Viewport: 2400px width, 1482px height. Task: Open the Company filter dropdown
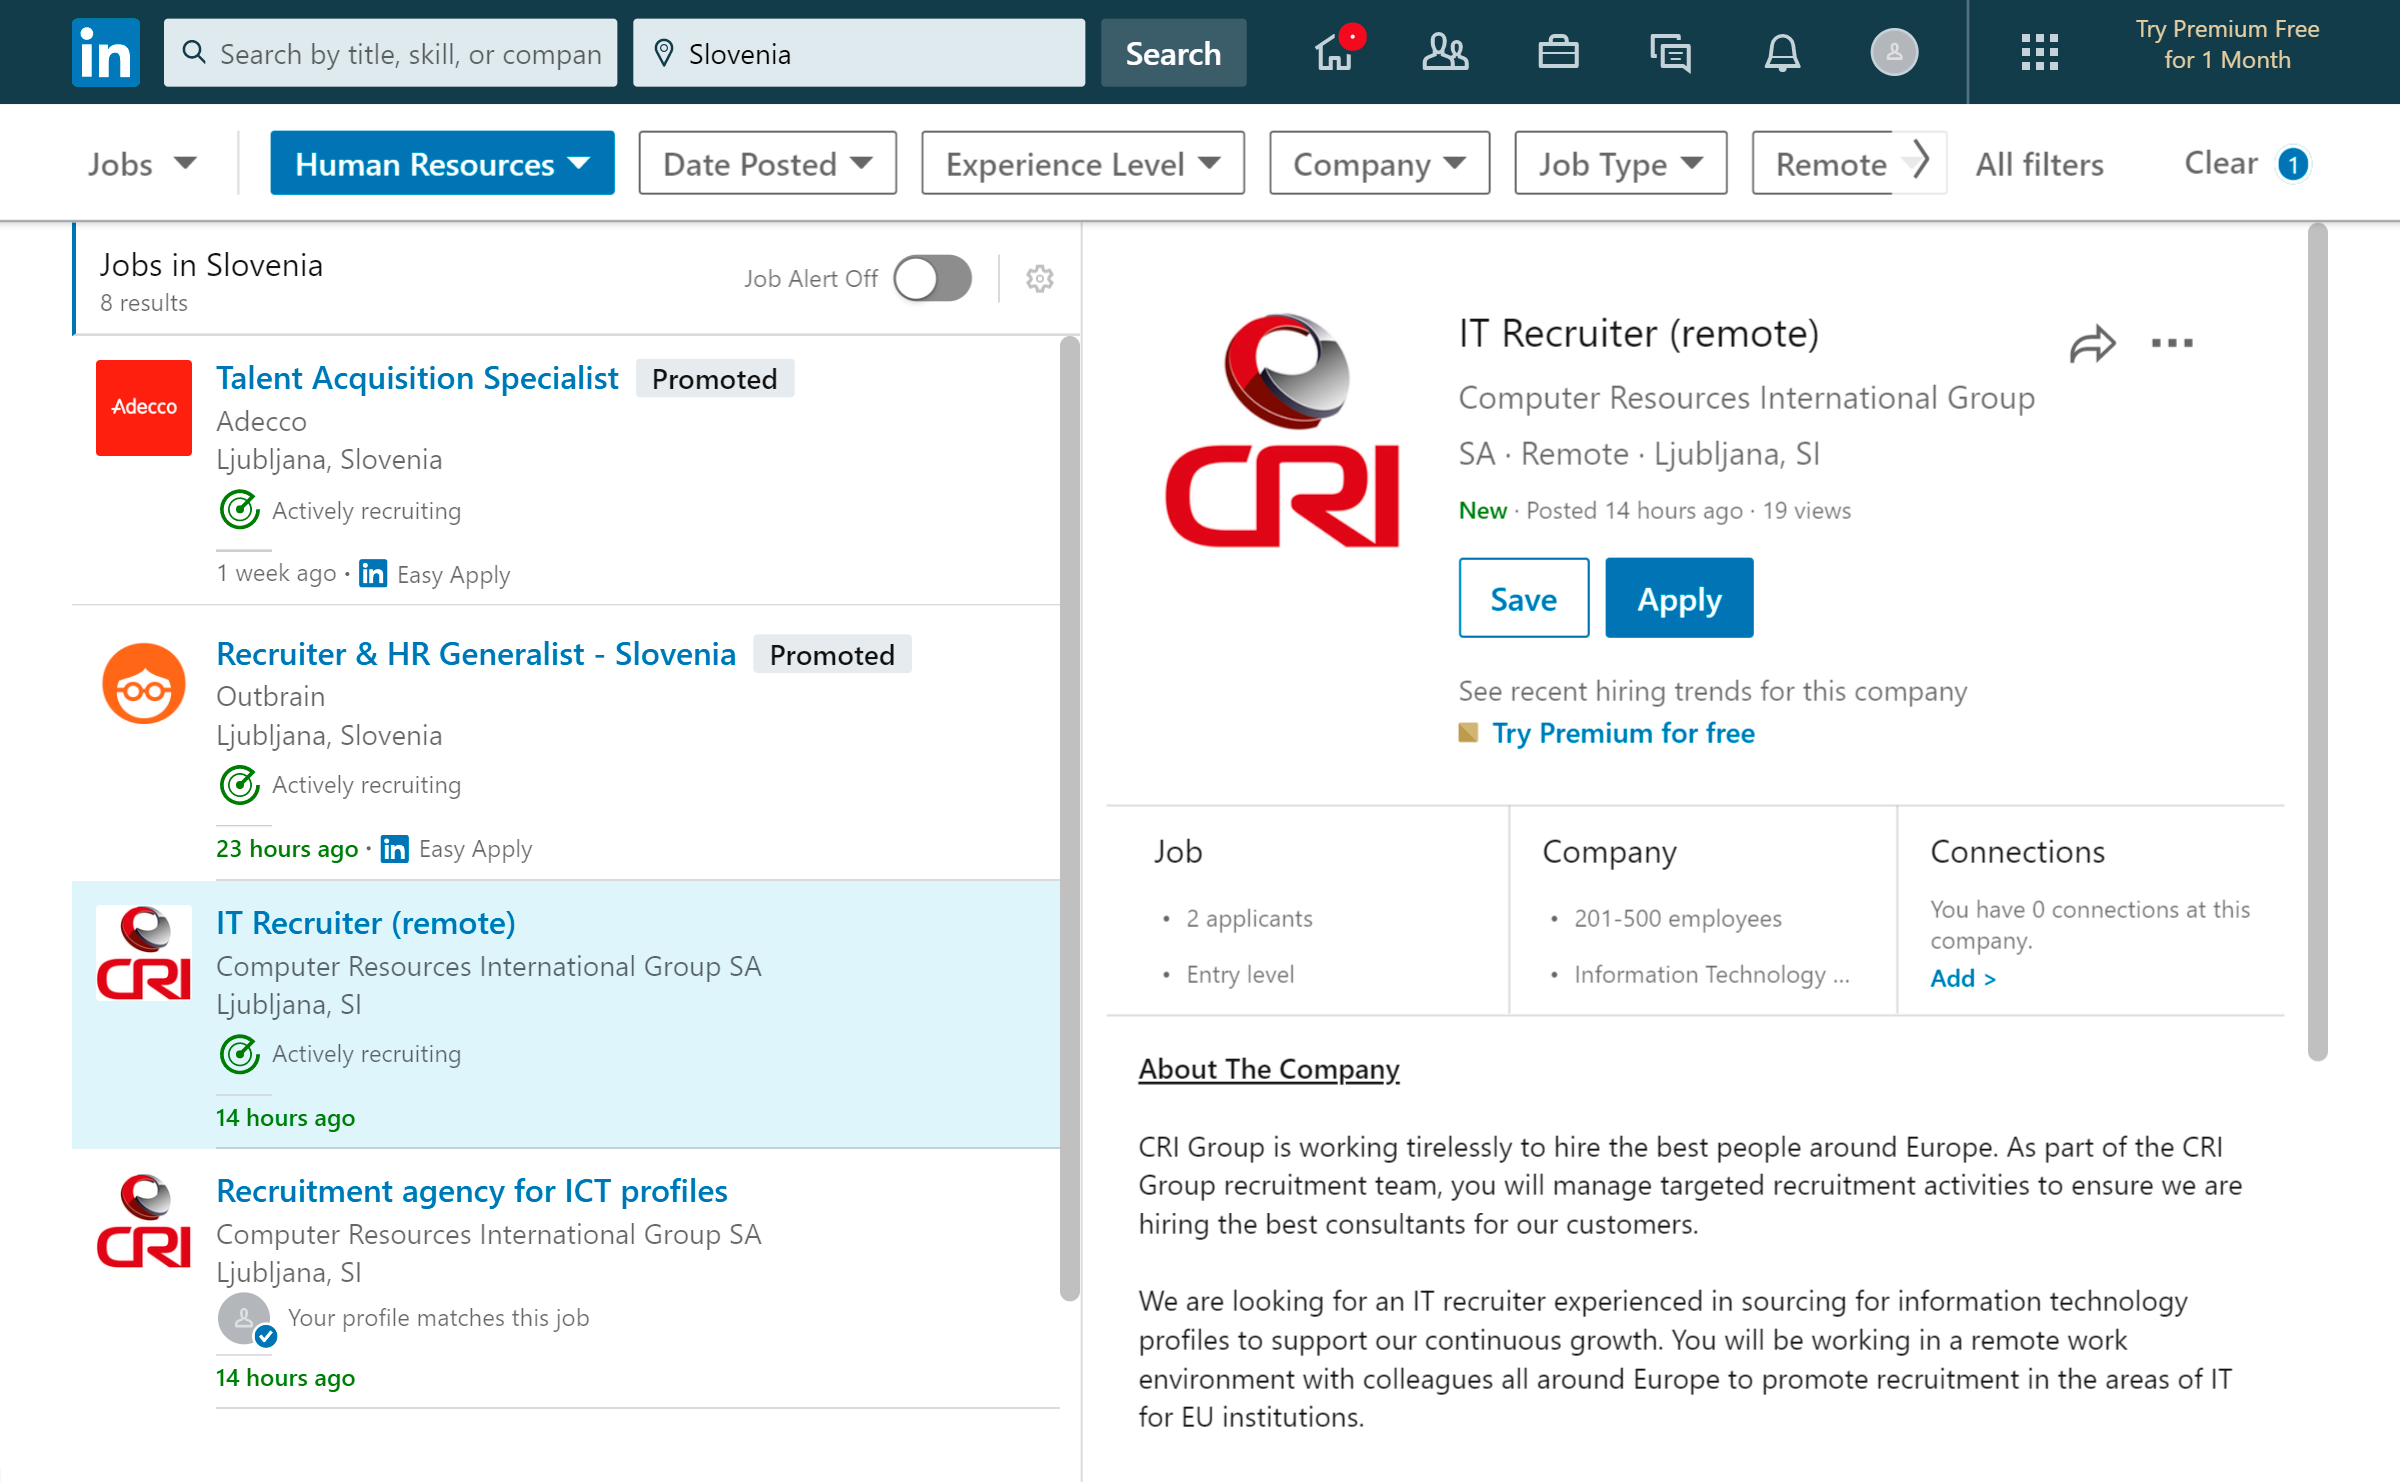(1379, 163)
